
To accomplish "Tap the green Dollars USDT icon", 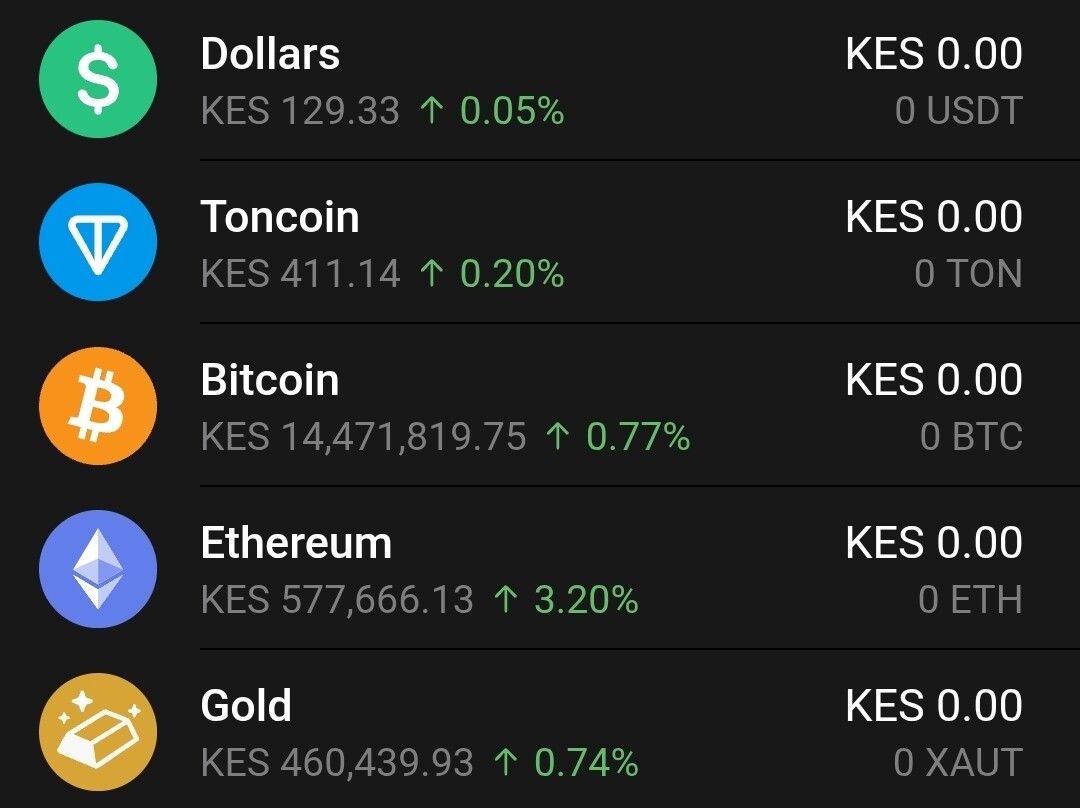I will tap(98, 79).
